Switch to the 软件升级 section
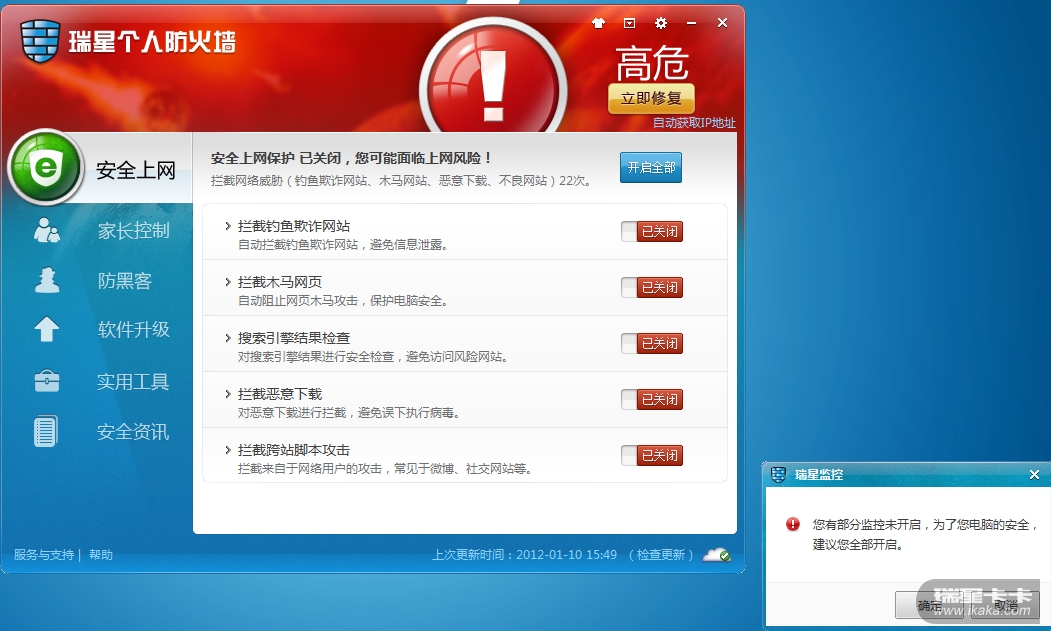The image size is (1051, 631). pyautogui.click(x=133, y=329)
